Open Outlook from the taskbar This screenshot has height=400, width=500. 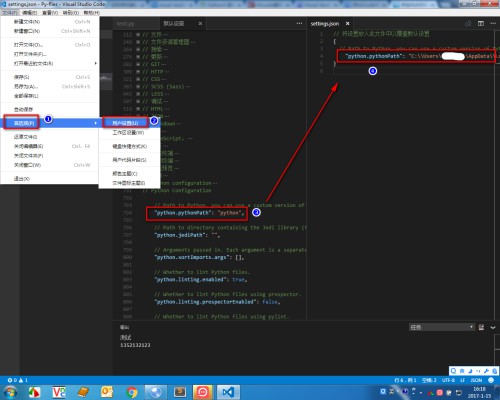tap(107, 392)
